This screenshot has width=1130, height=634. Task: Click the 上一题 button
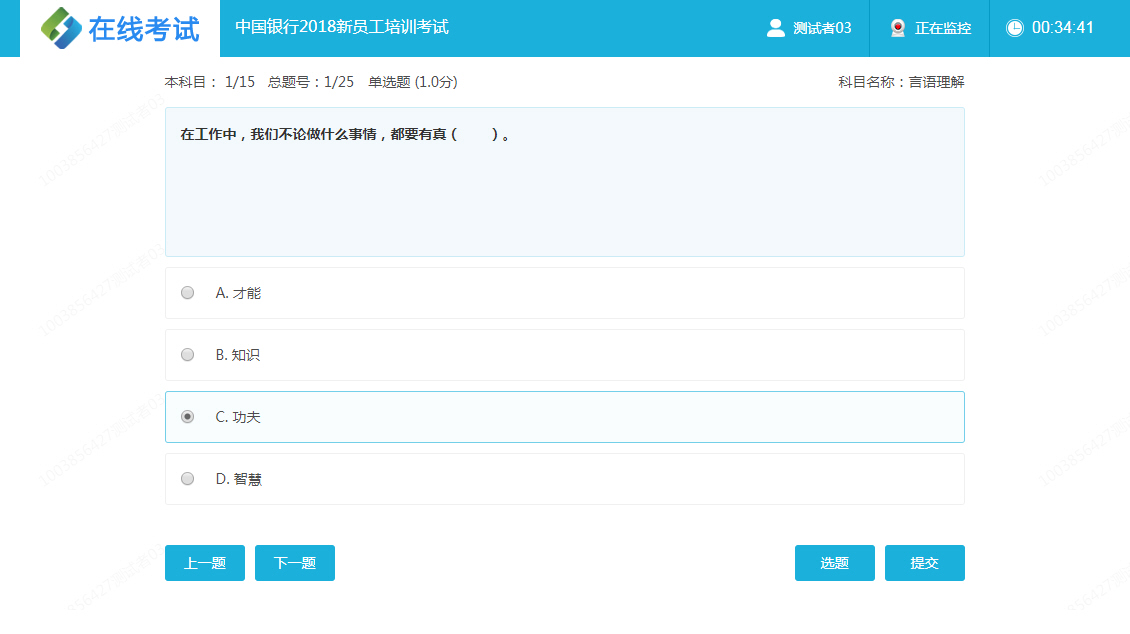204,563
